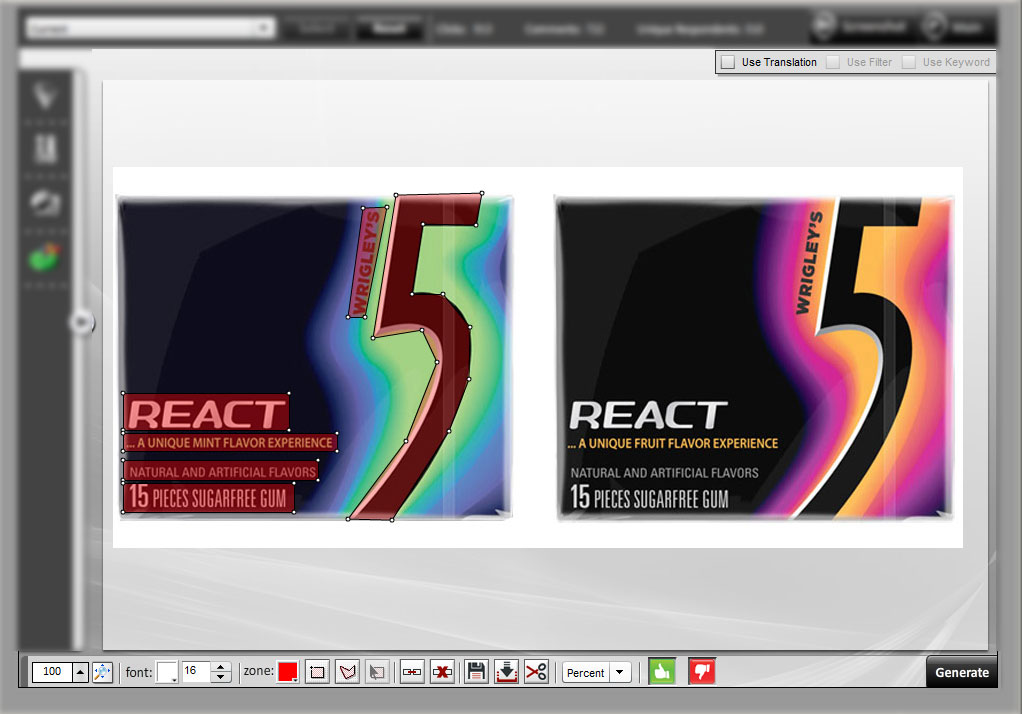Click the floppy disk save icon
This screenshot has width=1022, height=714.
tap(477, 672)
